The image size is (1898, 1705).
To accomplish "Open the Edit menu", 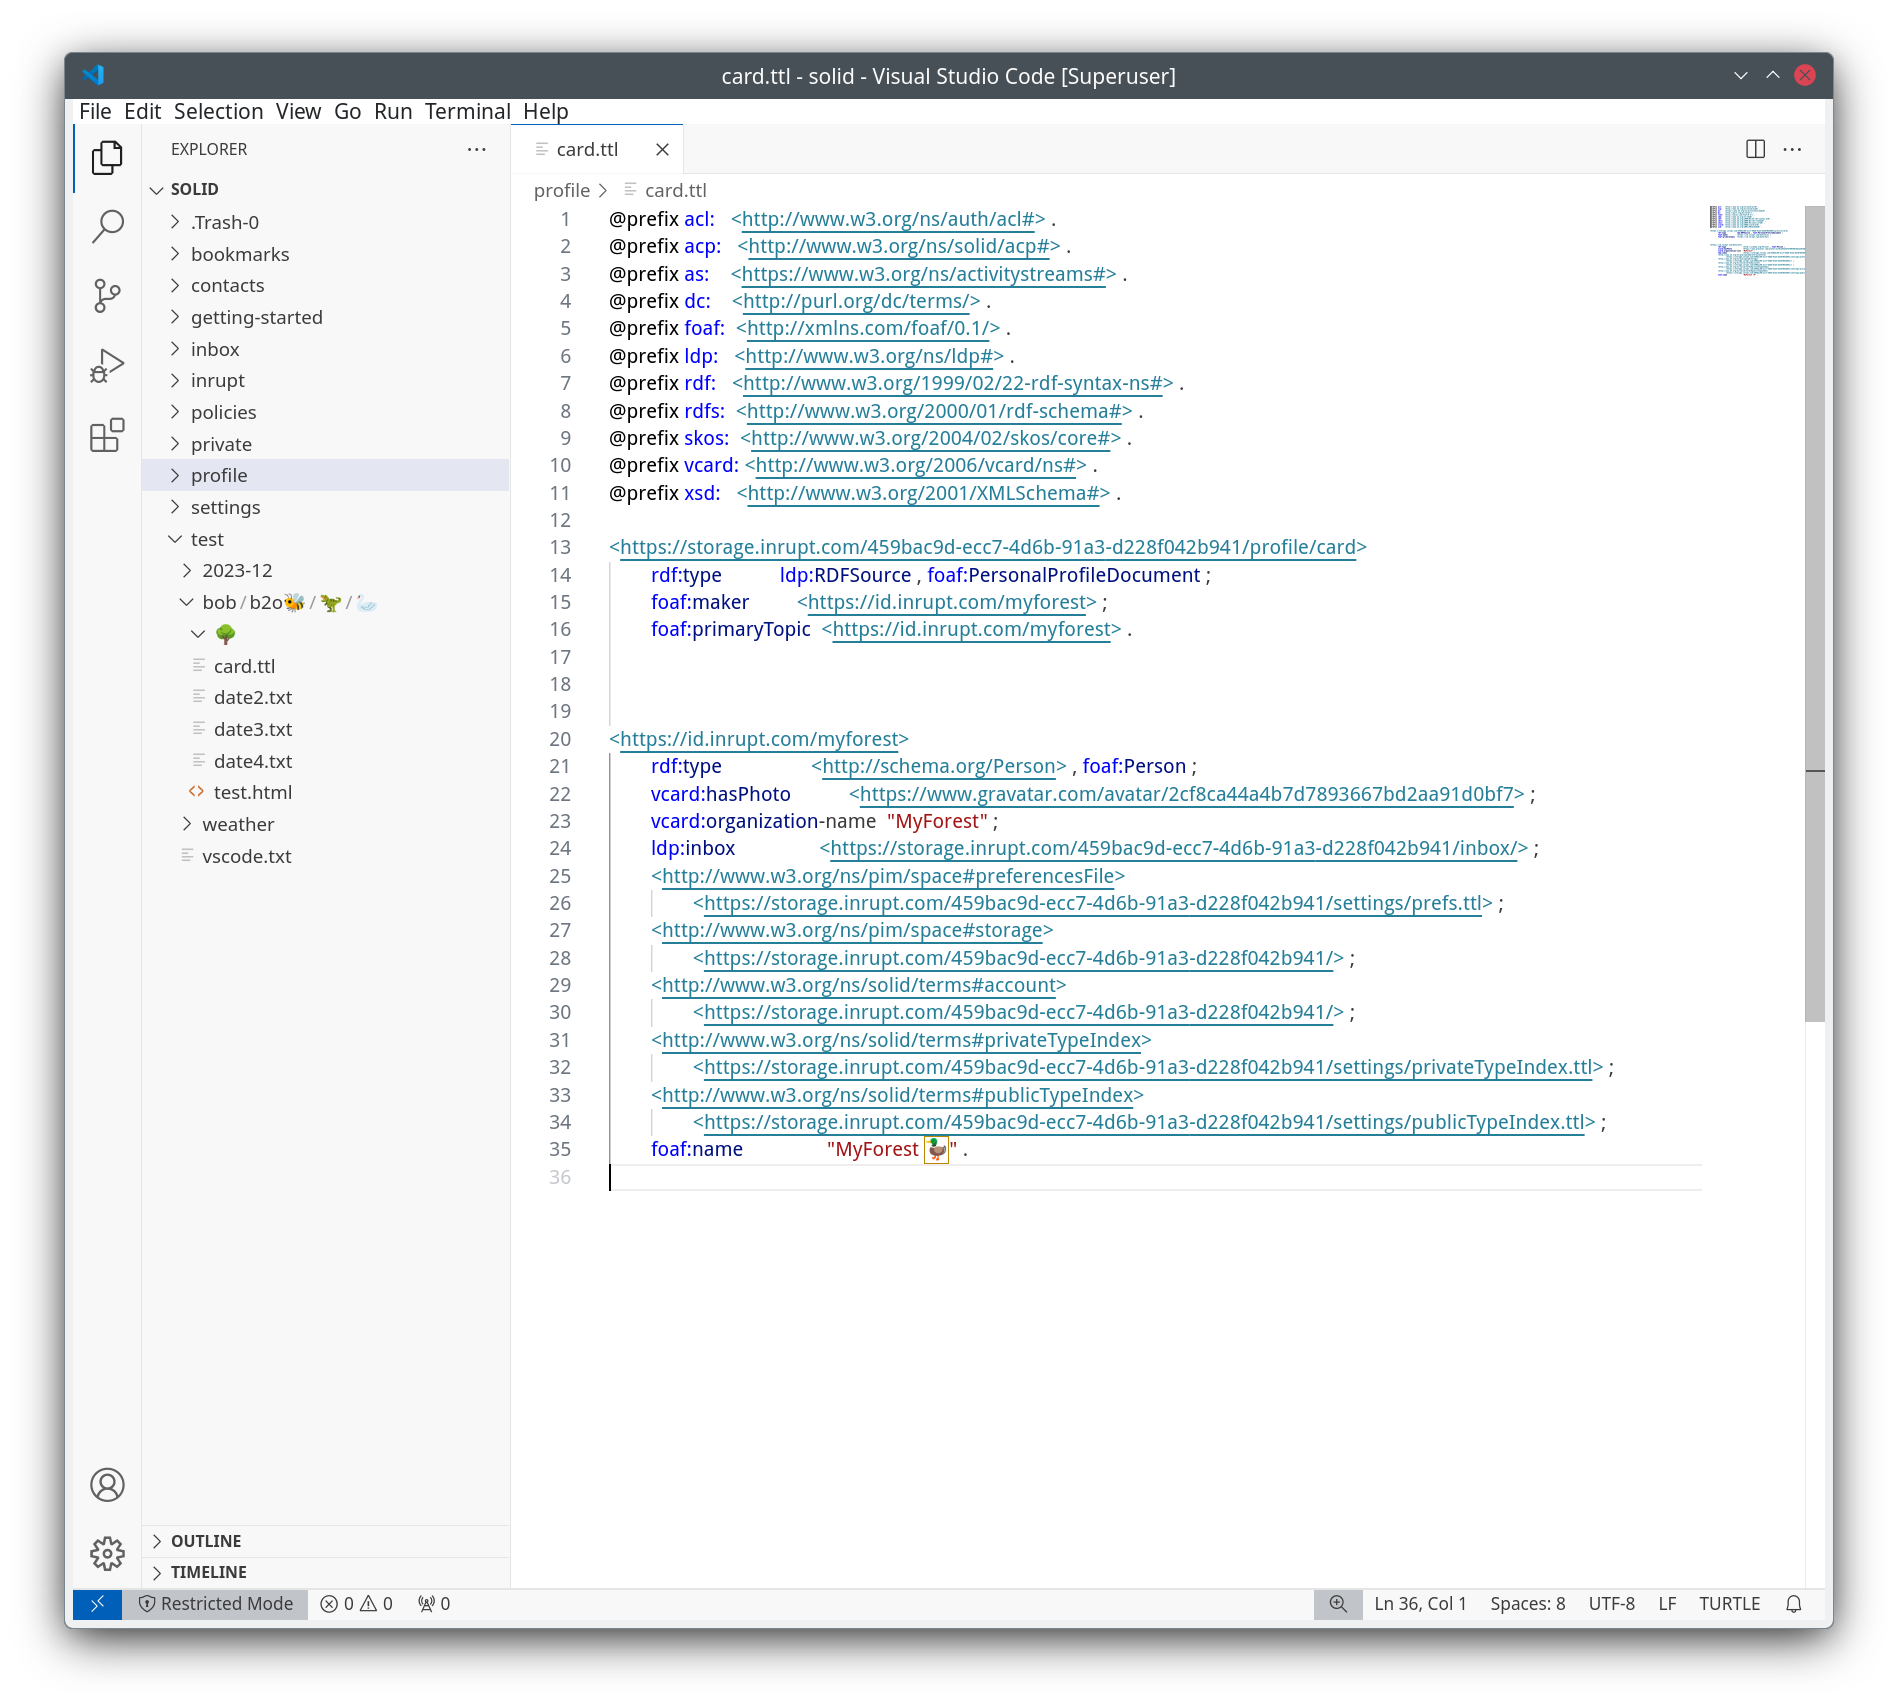I will coord(142,111).
